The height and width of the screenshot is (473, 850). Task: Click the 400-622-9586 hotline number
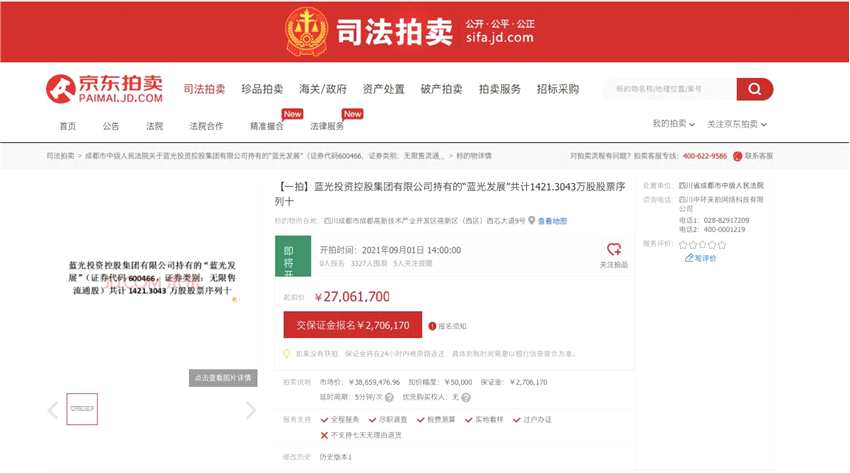click(705, 156)
